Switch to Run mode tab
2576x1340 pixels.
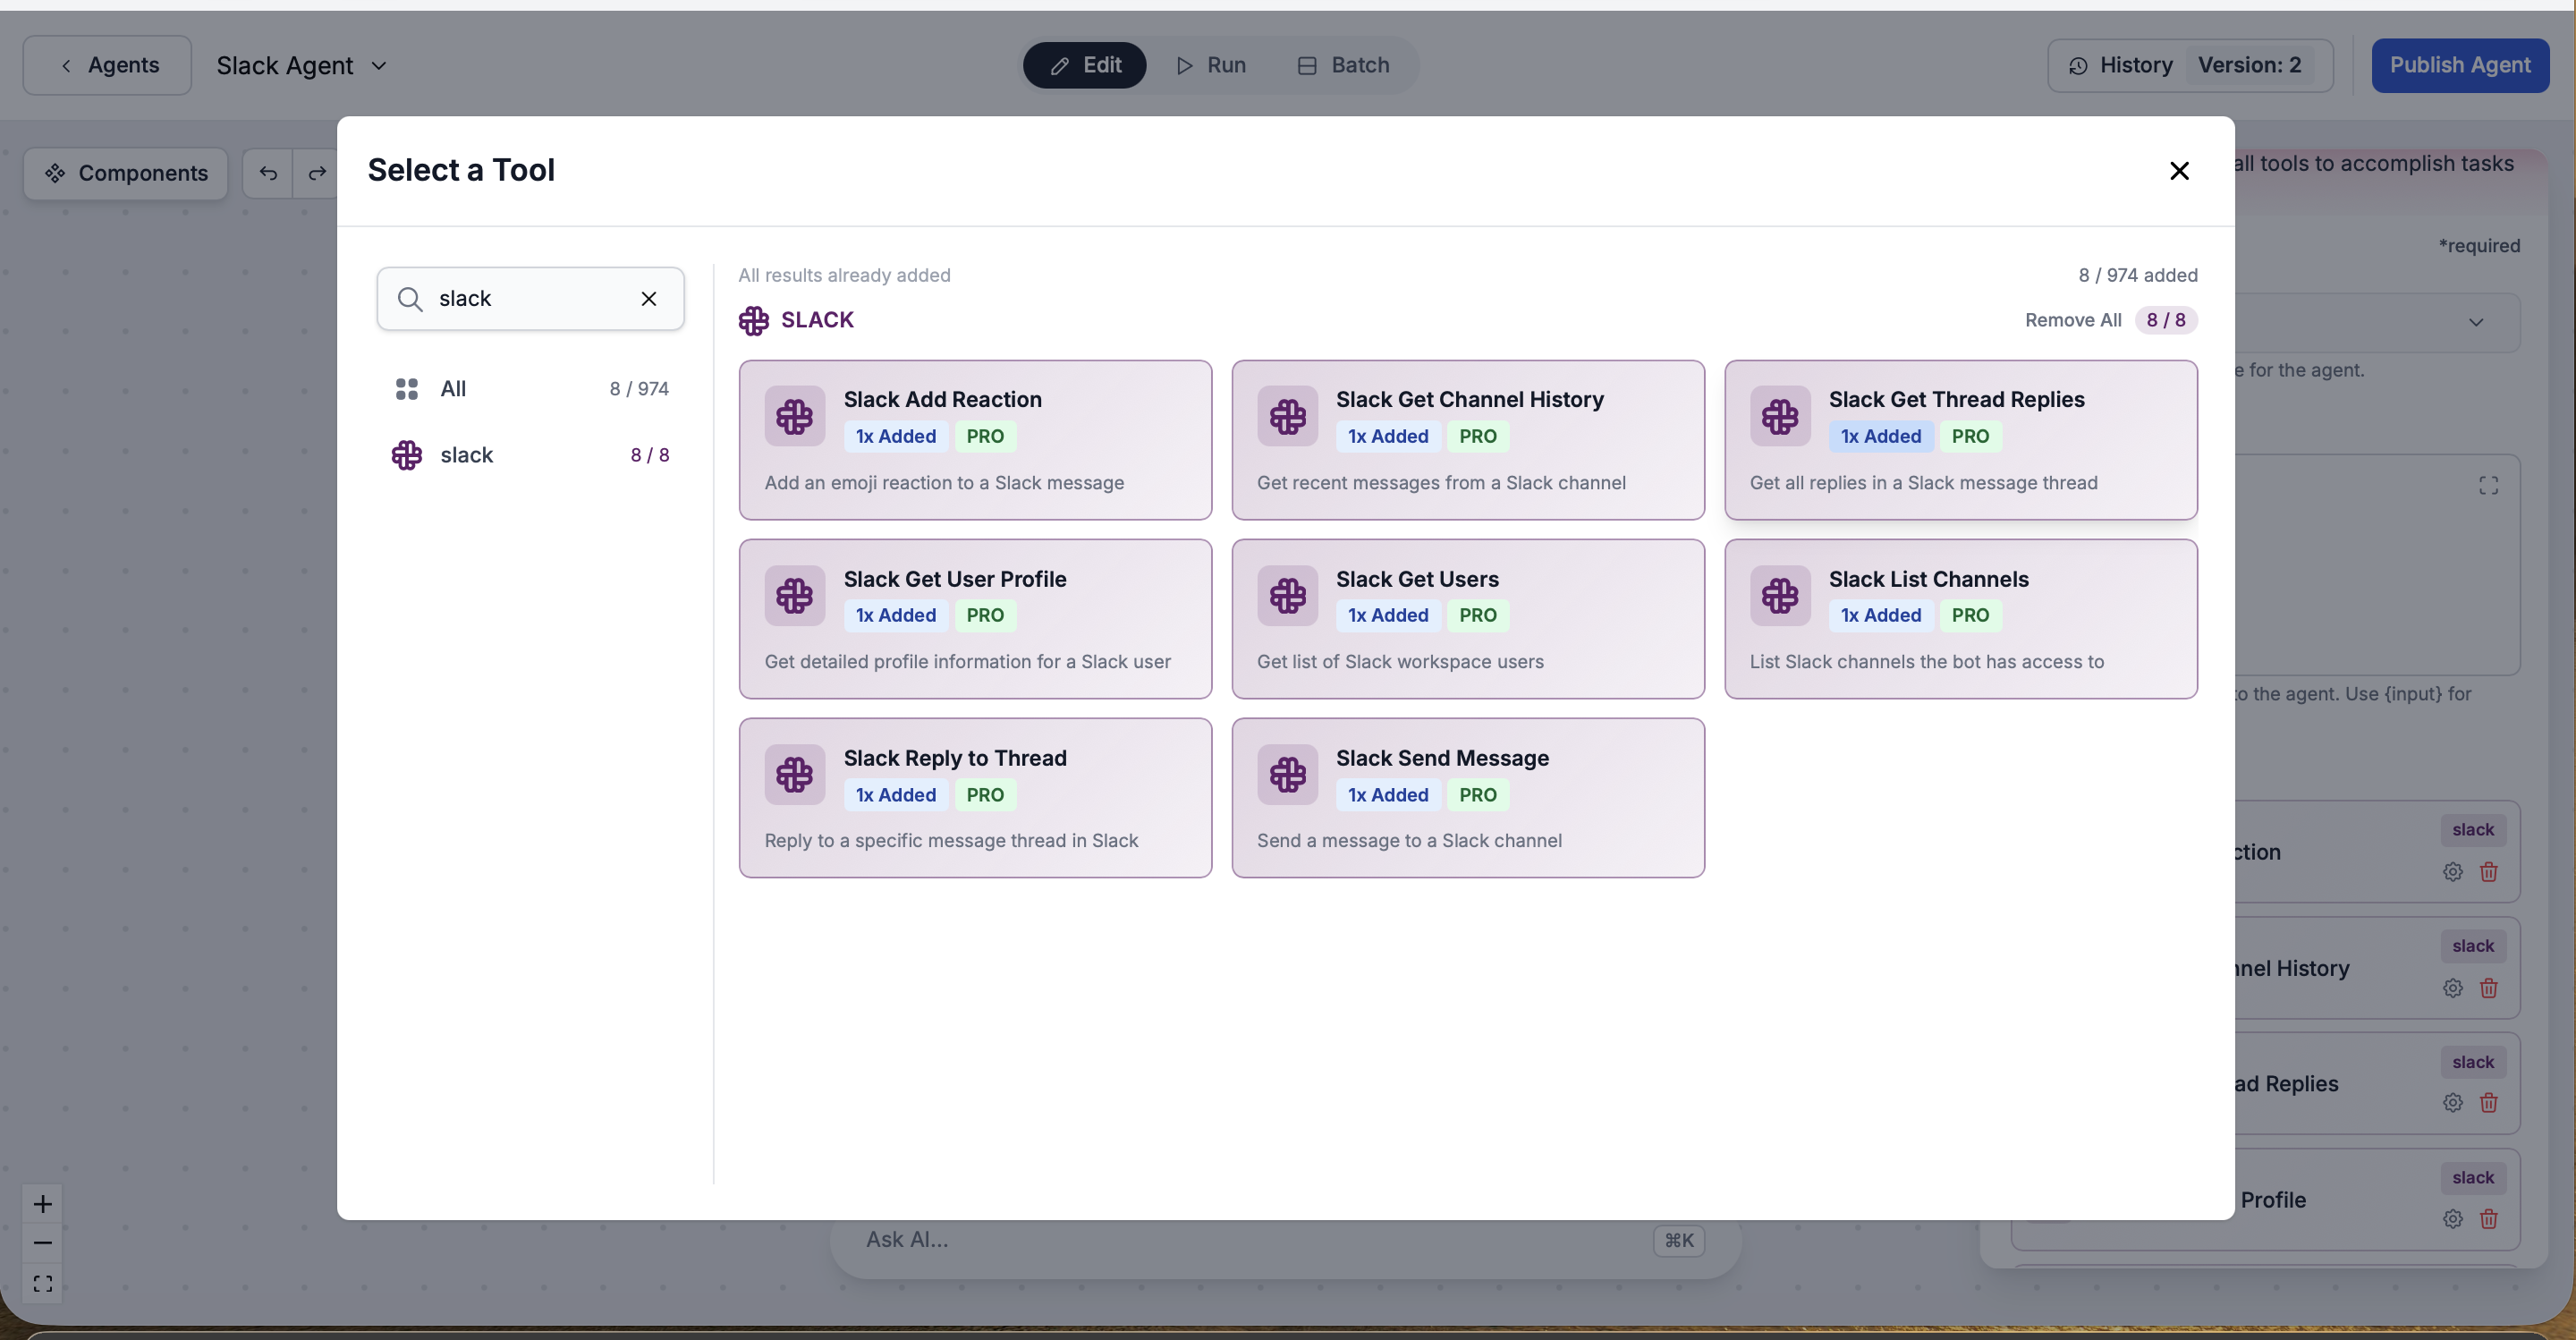1211,65
